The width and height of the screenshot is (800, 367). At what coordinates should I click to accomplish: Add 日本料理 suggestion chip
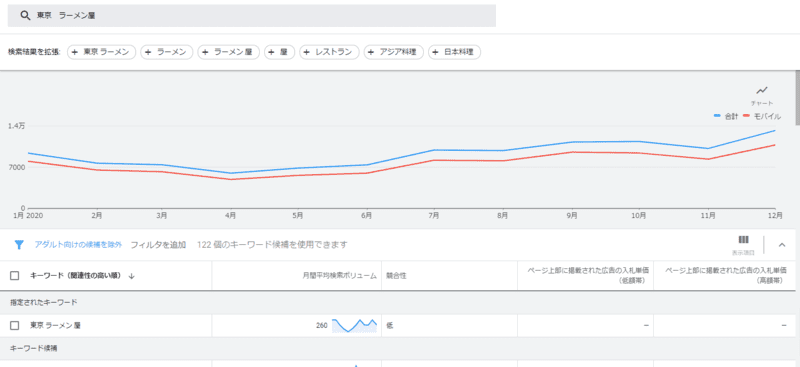454,52
